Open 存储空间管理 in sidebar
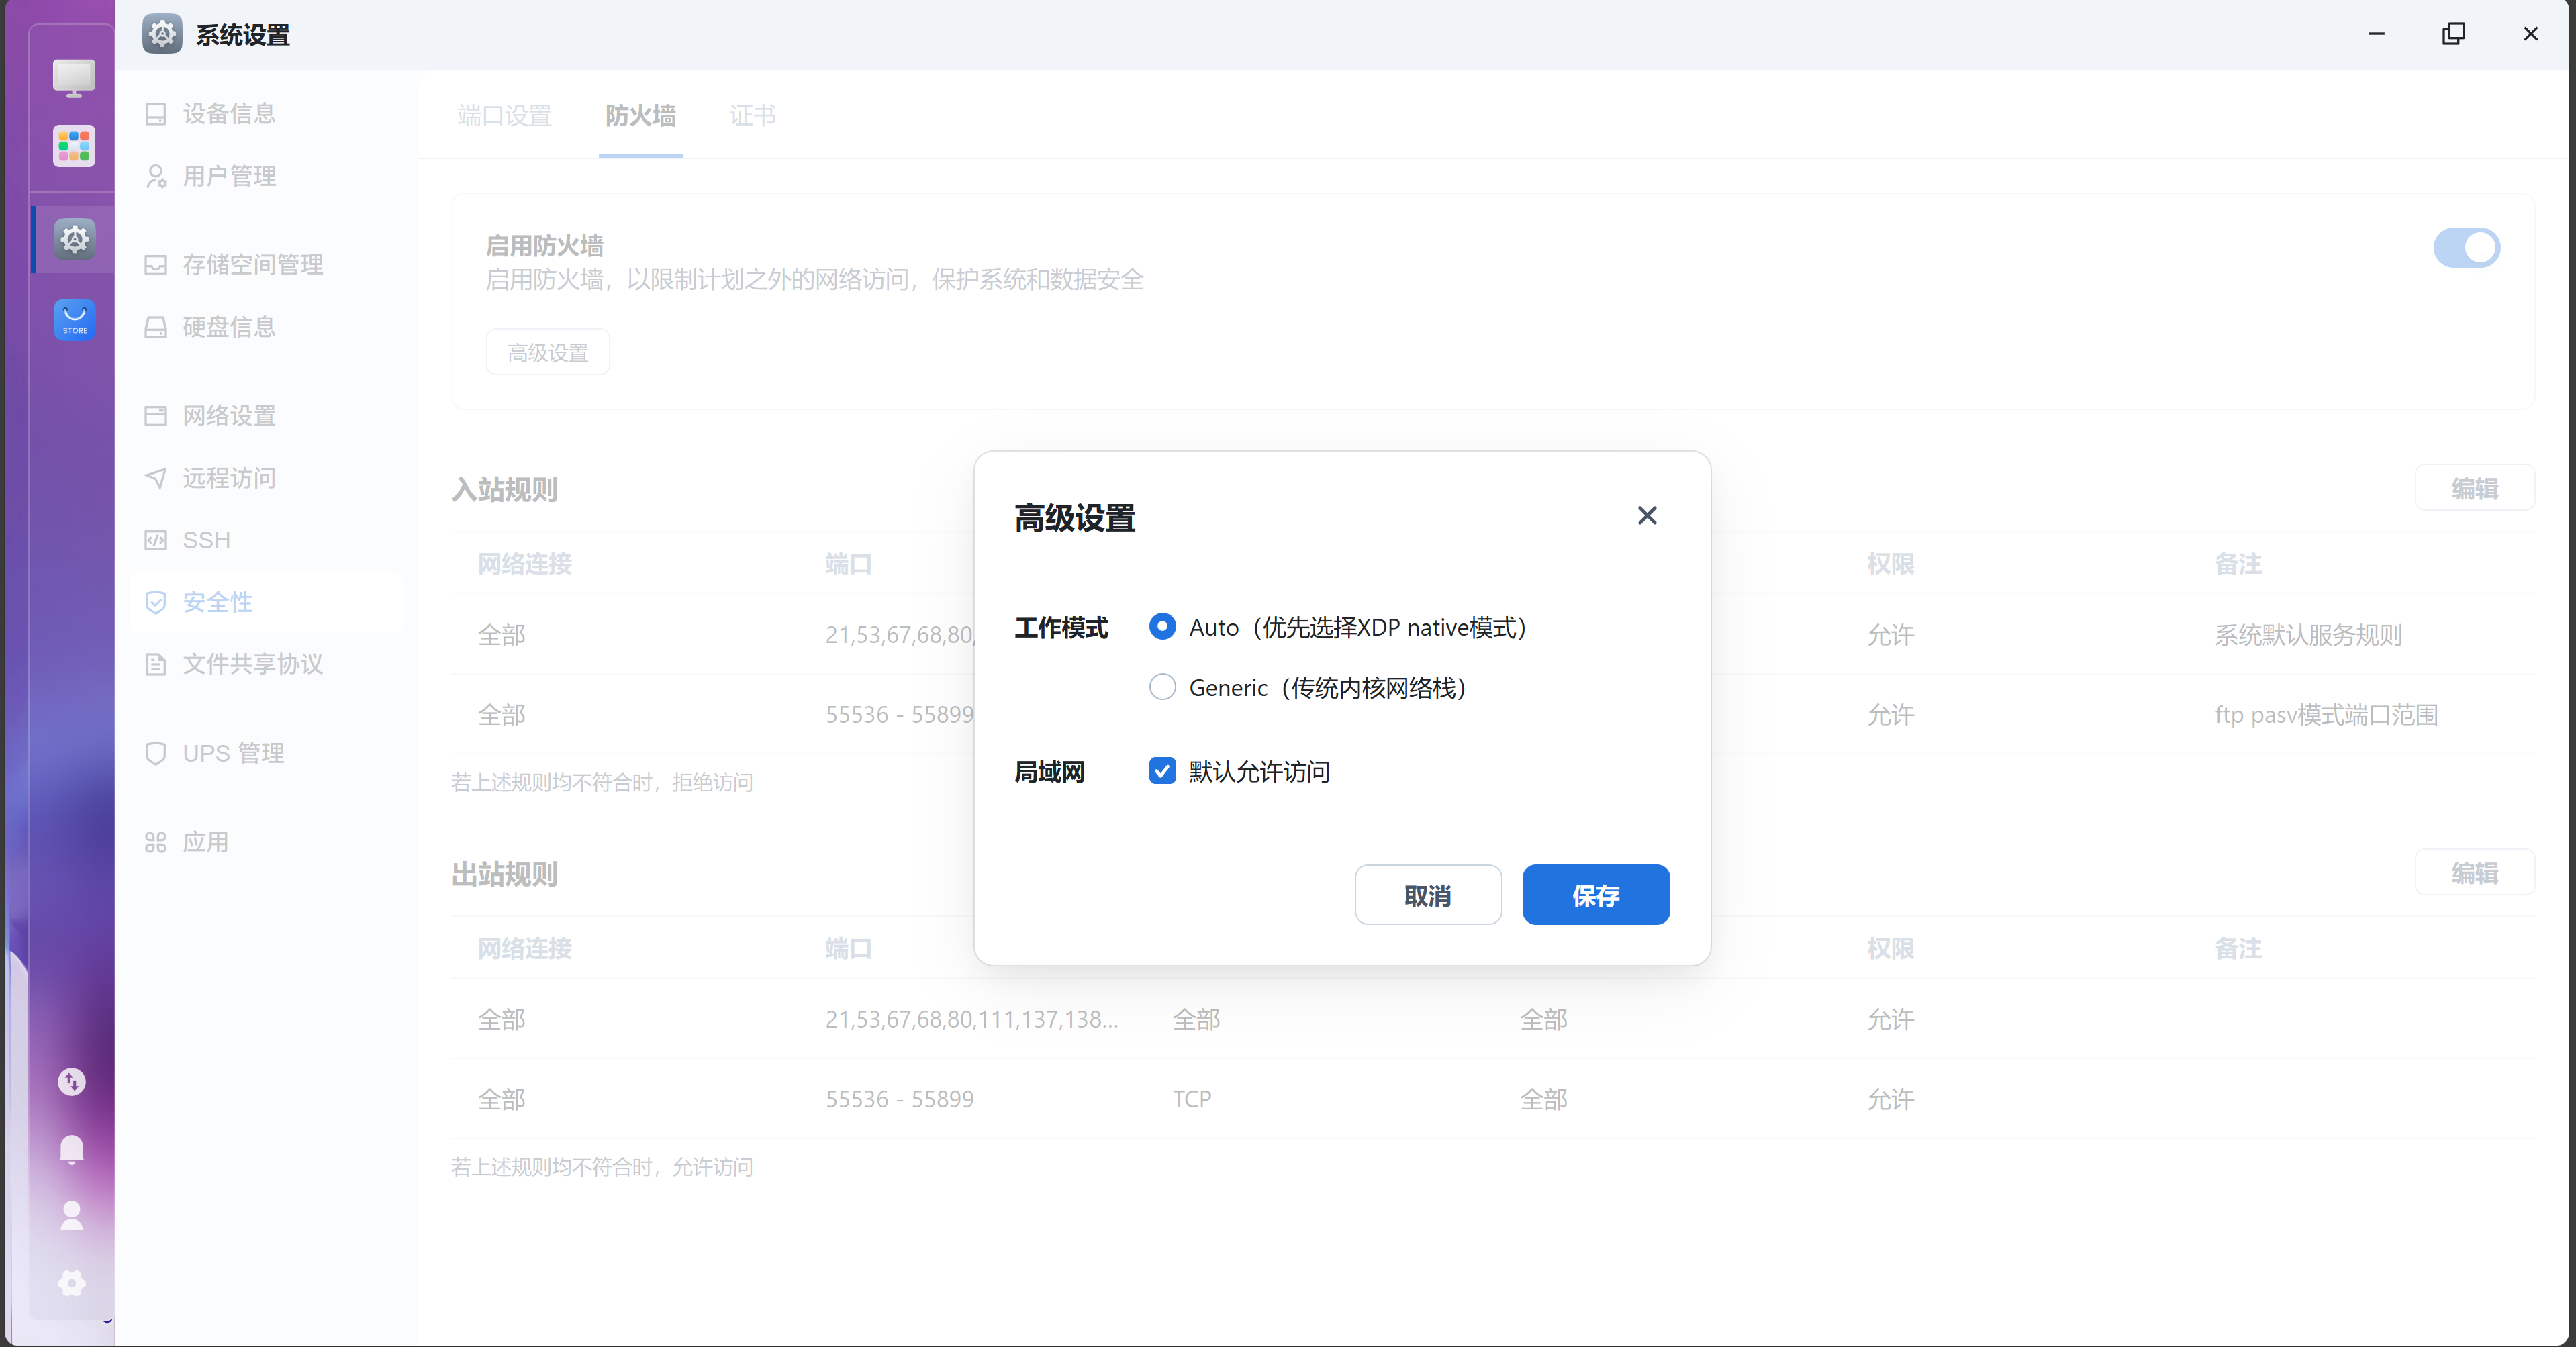Viewport: 2576px width, 1347px height. coord(265,265)
